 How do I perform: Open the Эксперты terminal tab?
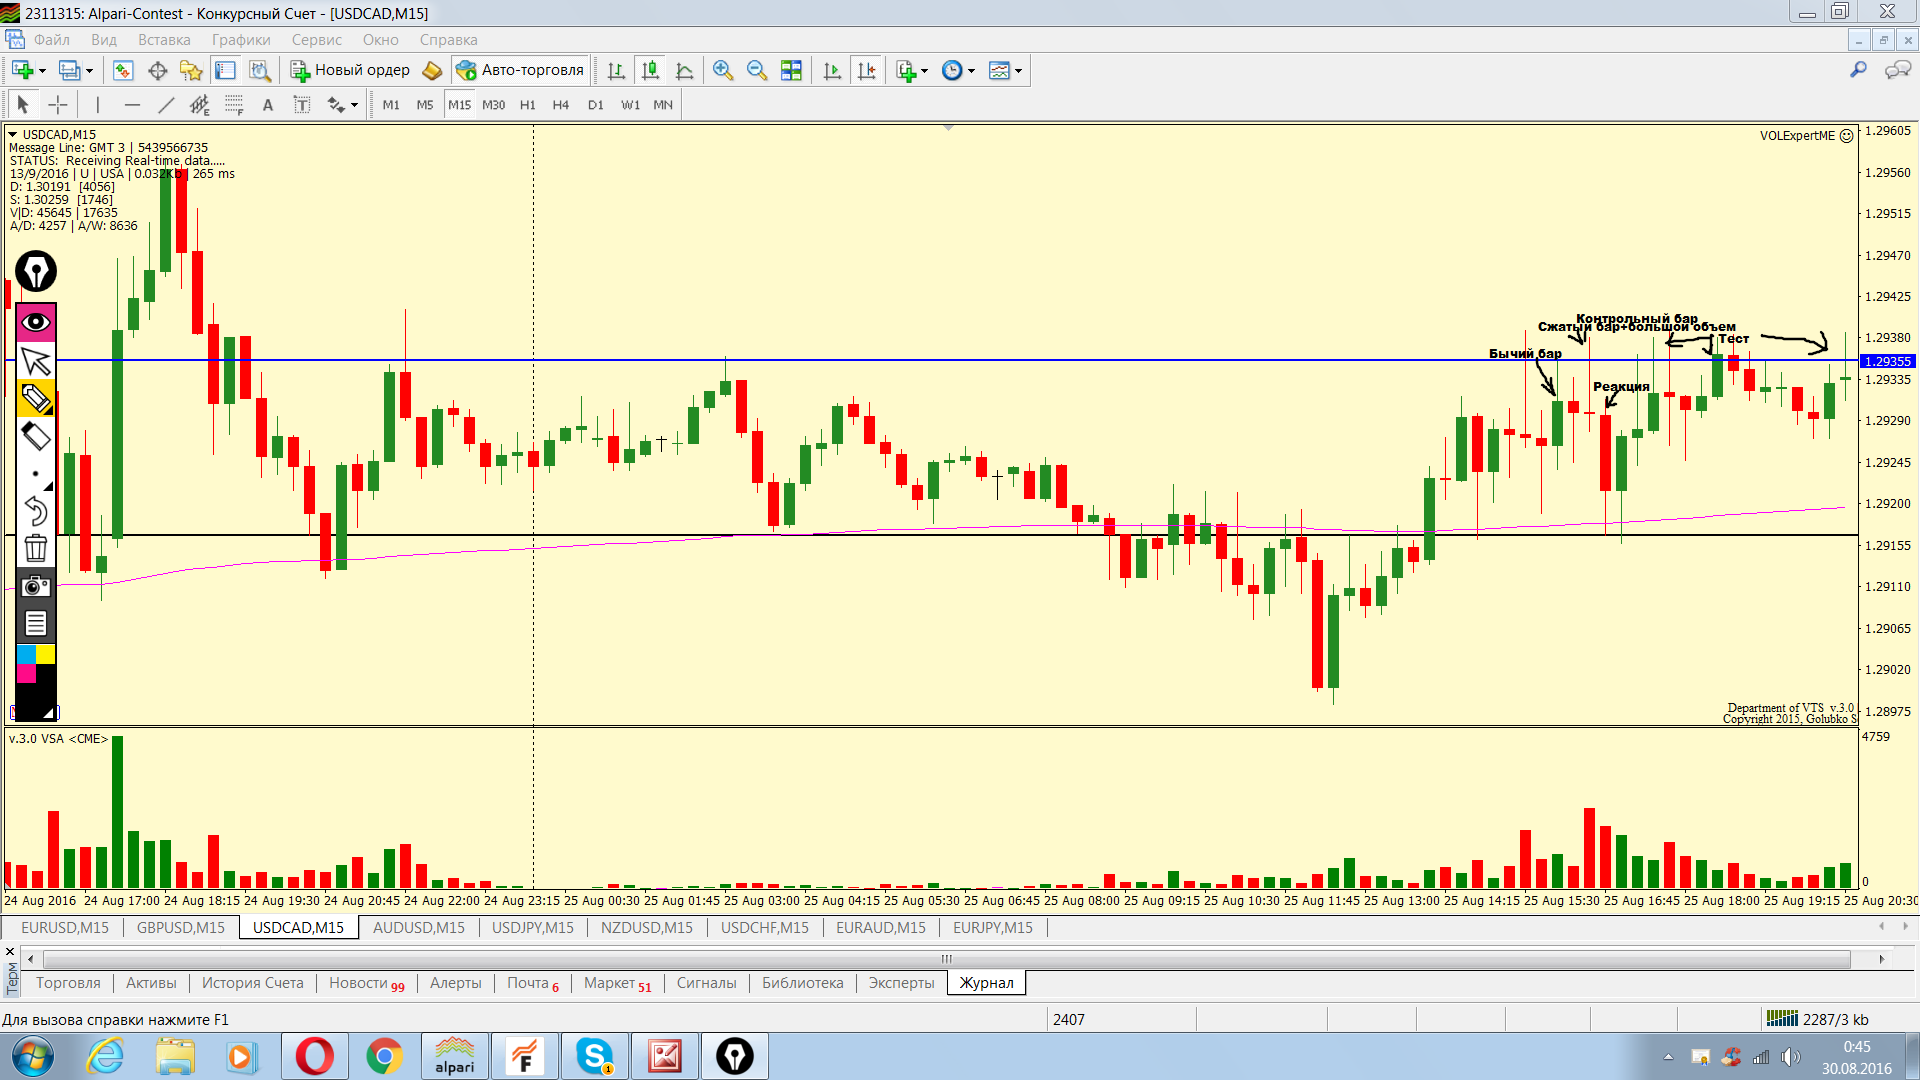(x=901, y=983)
